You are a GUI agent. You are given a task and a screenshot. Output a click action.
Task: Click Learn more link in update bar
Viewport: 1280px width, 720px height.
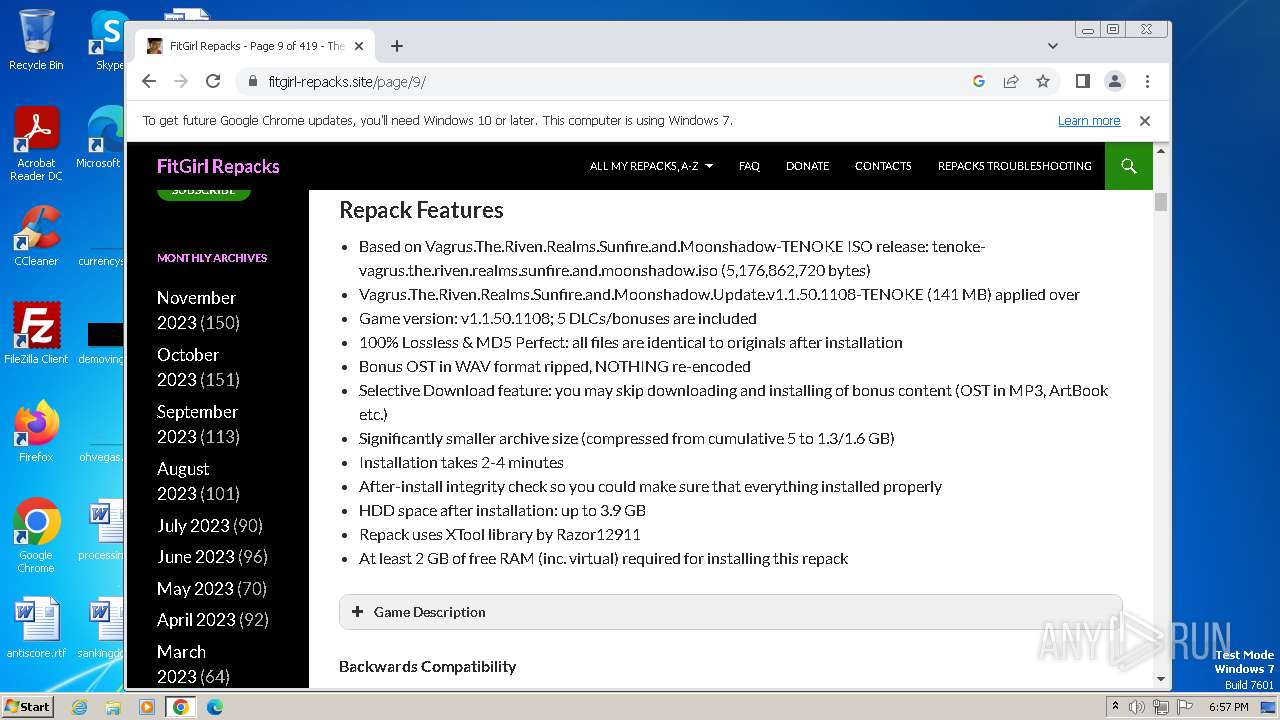(x=1089, y=121)
